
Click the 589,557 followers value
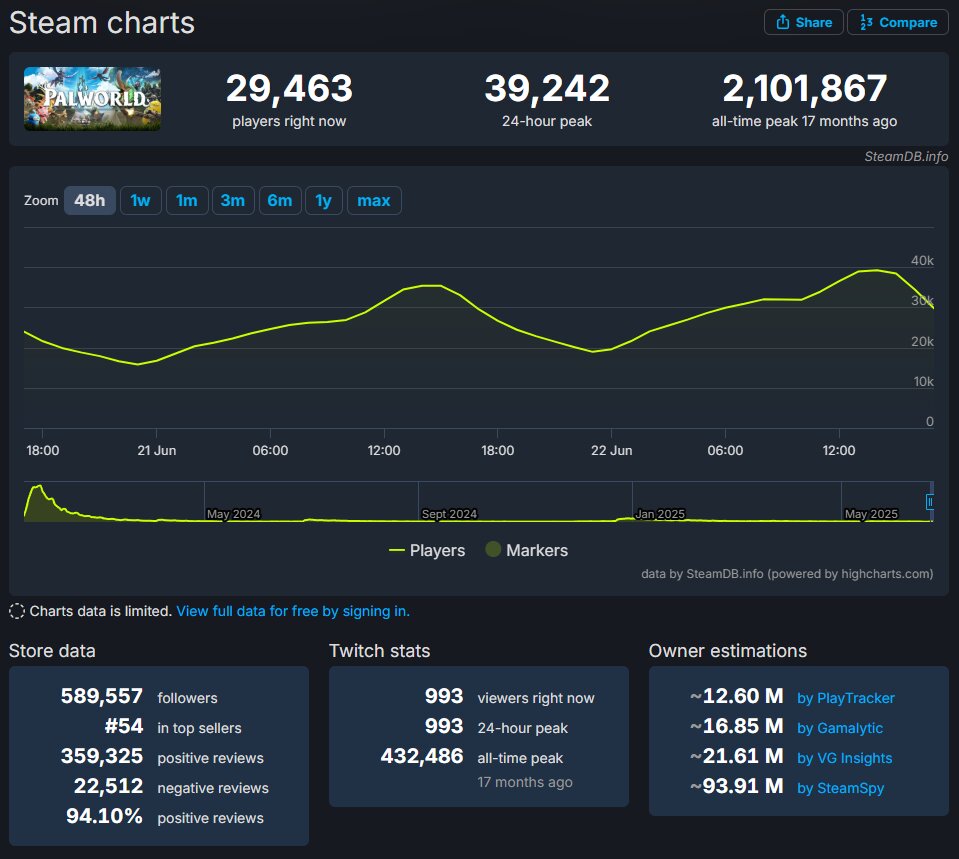tap(102, 696)
